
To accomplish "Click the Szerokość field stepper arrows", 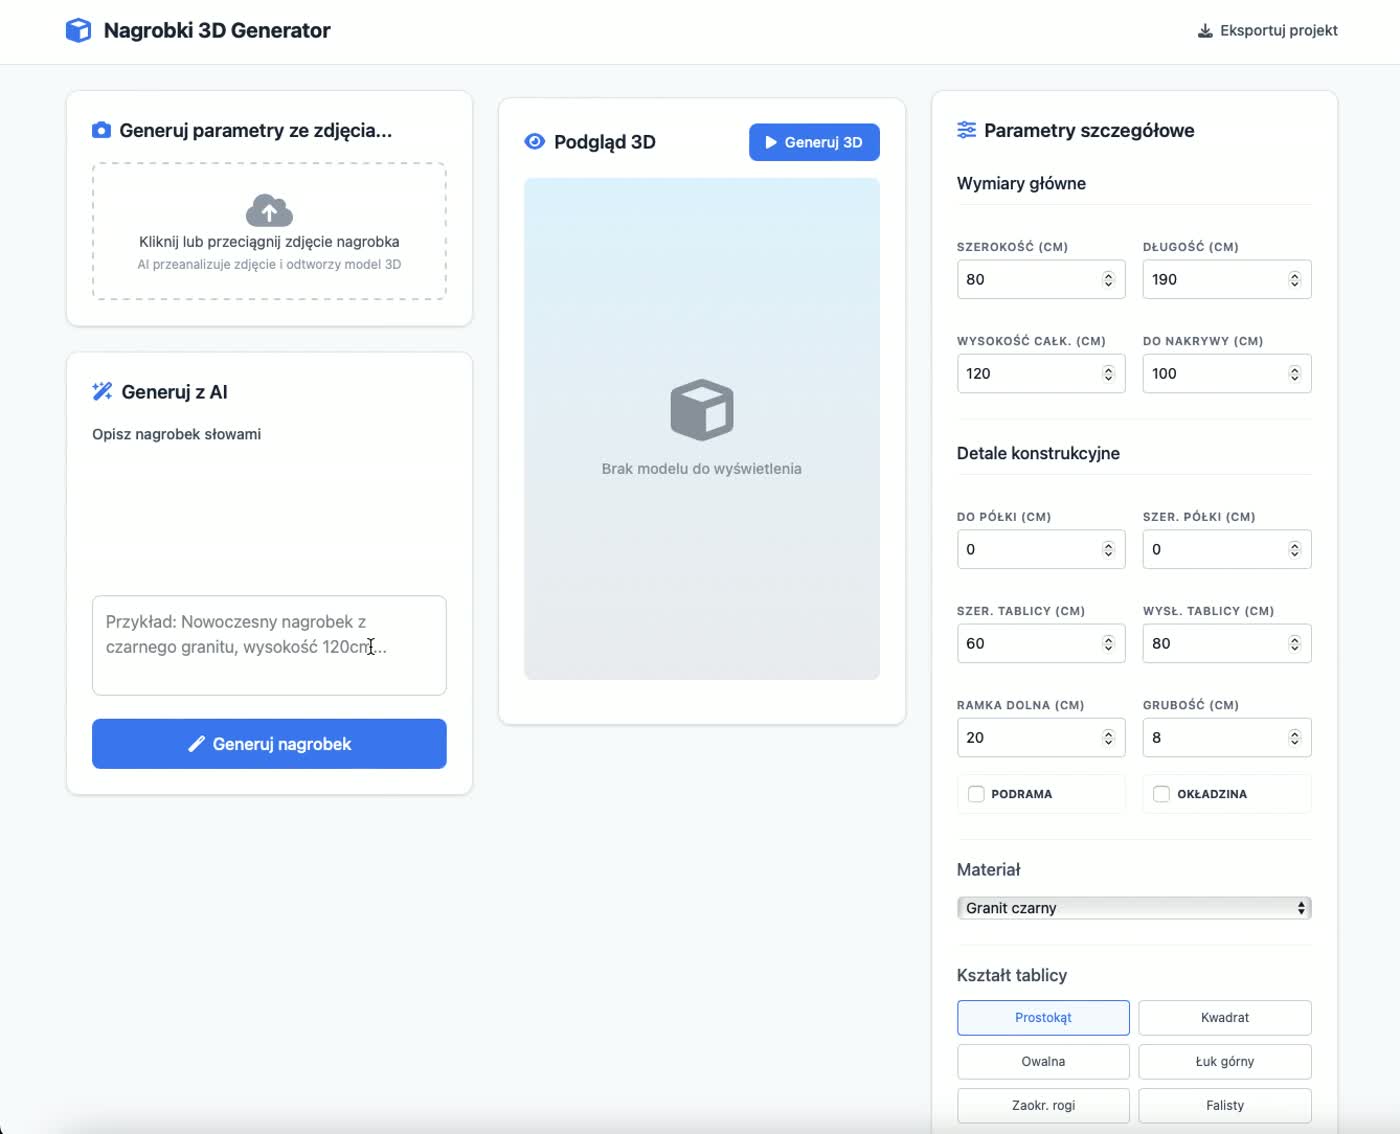I will point(1108,280).
